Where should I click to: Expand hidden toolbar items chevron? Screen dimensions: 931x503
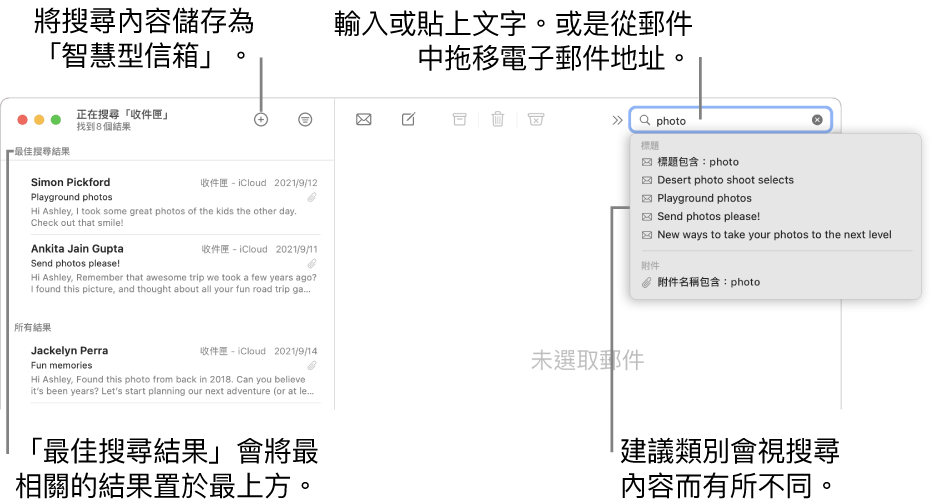point(617,121)
